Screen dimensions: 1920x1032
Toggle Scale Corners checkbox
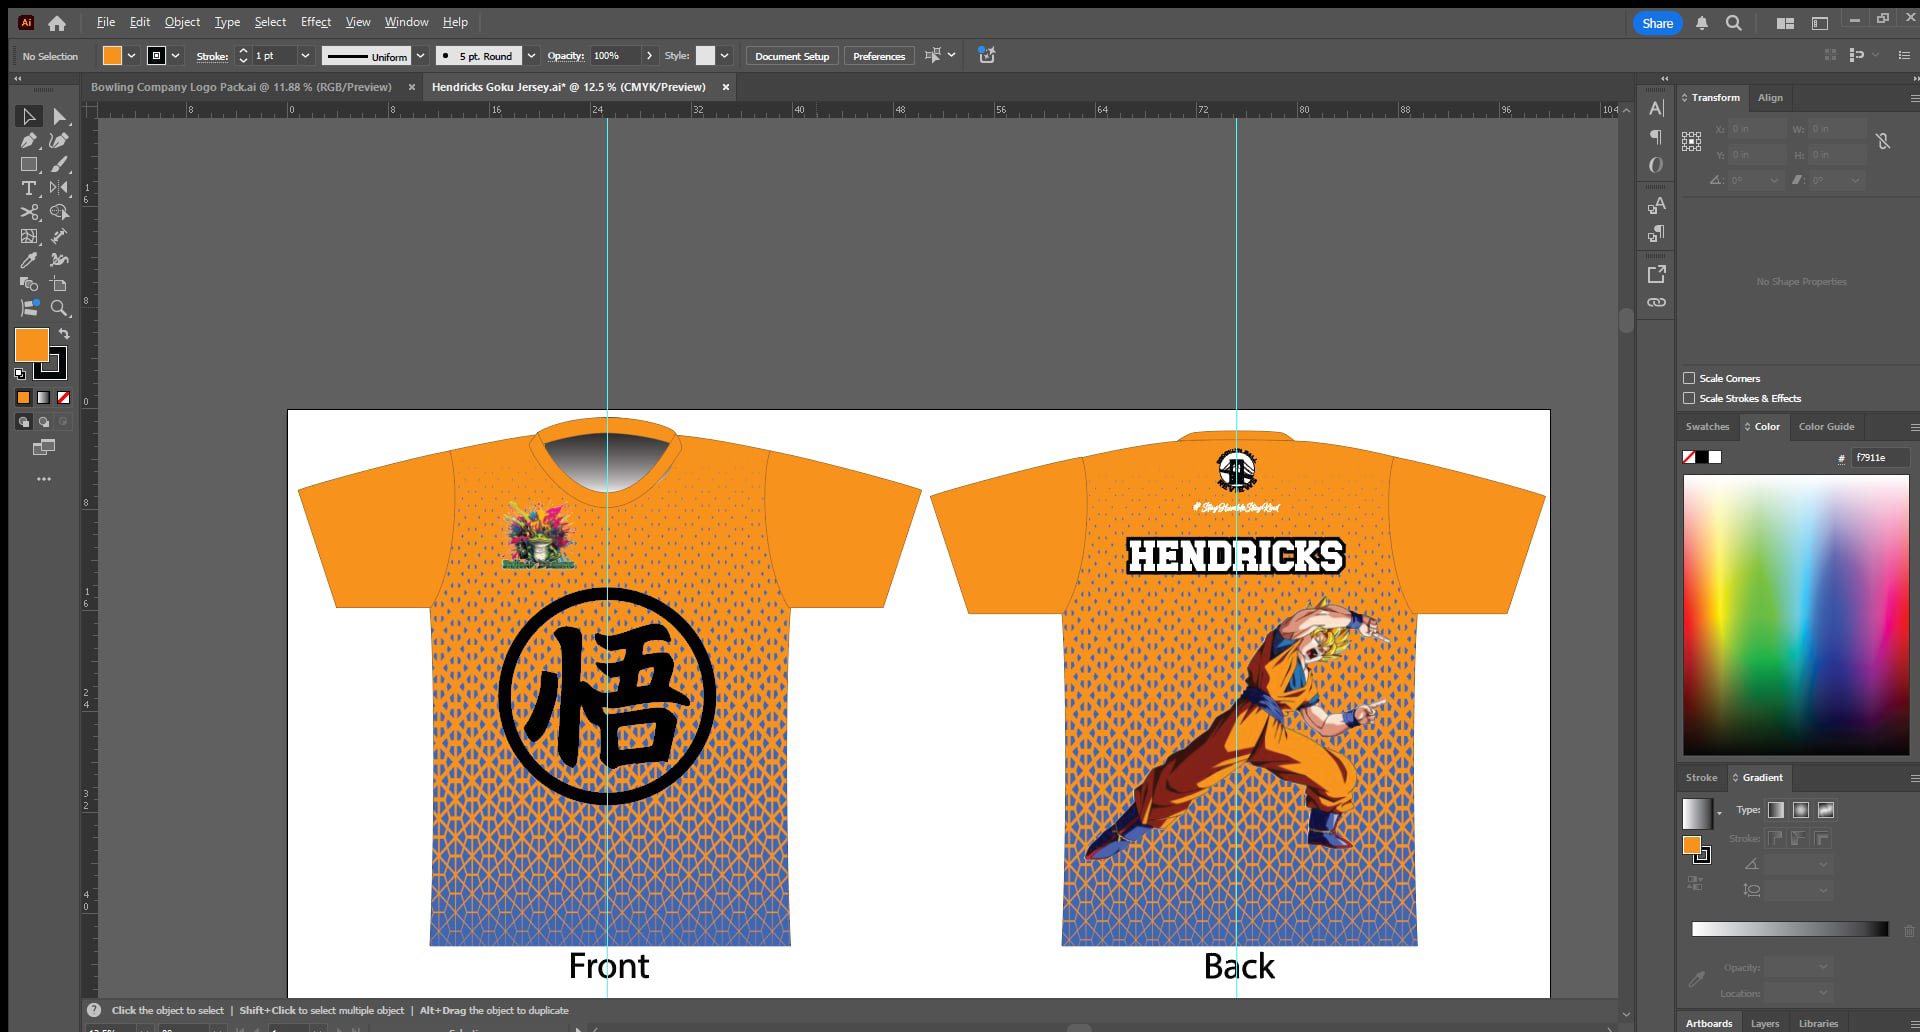coord(1689,378)
